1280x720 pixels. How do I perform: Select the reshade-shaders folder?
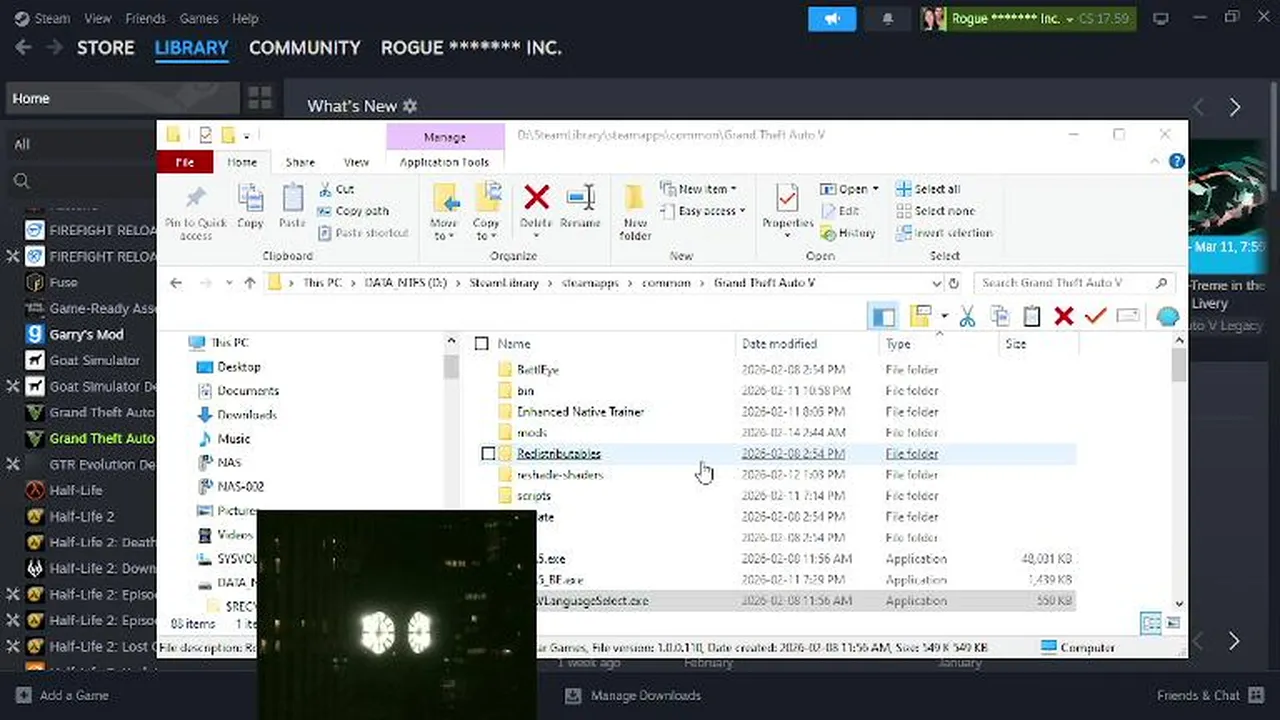(560, 475)
